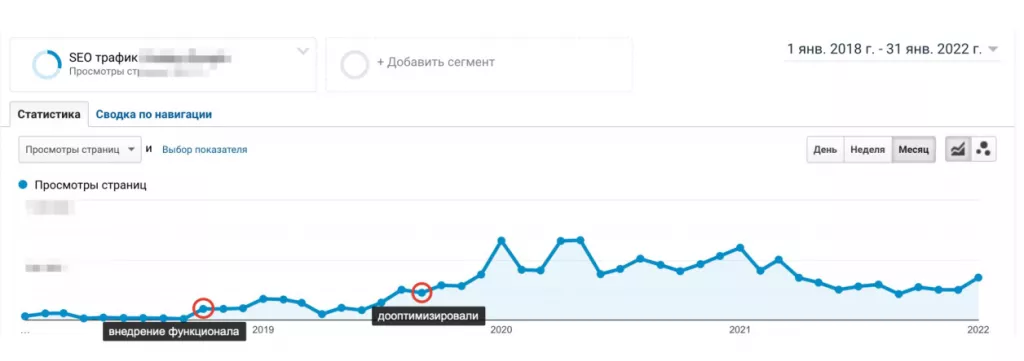Open the Статистика tab
Screen dimensions: 1024x361
[x=49, y=114]
